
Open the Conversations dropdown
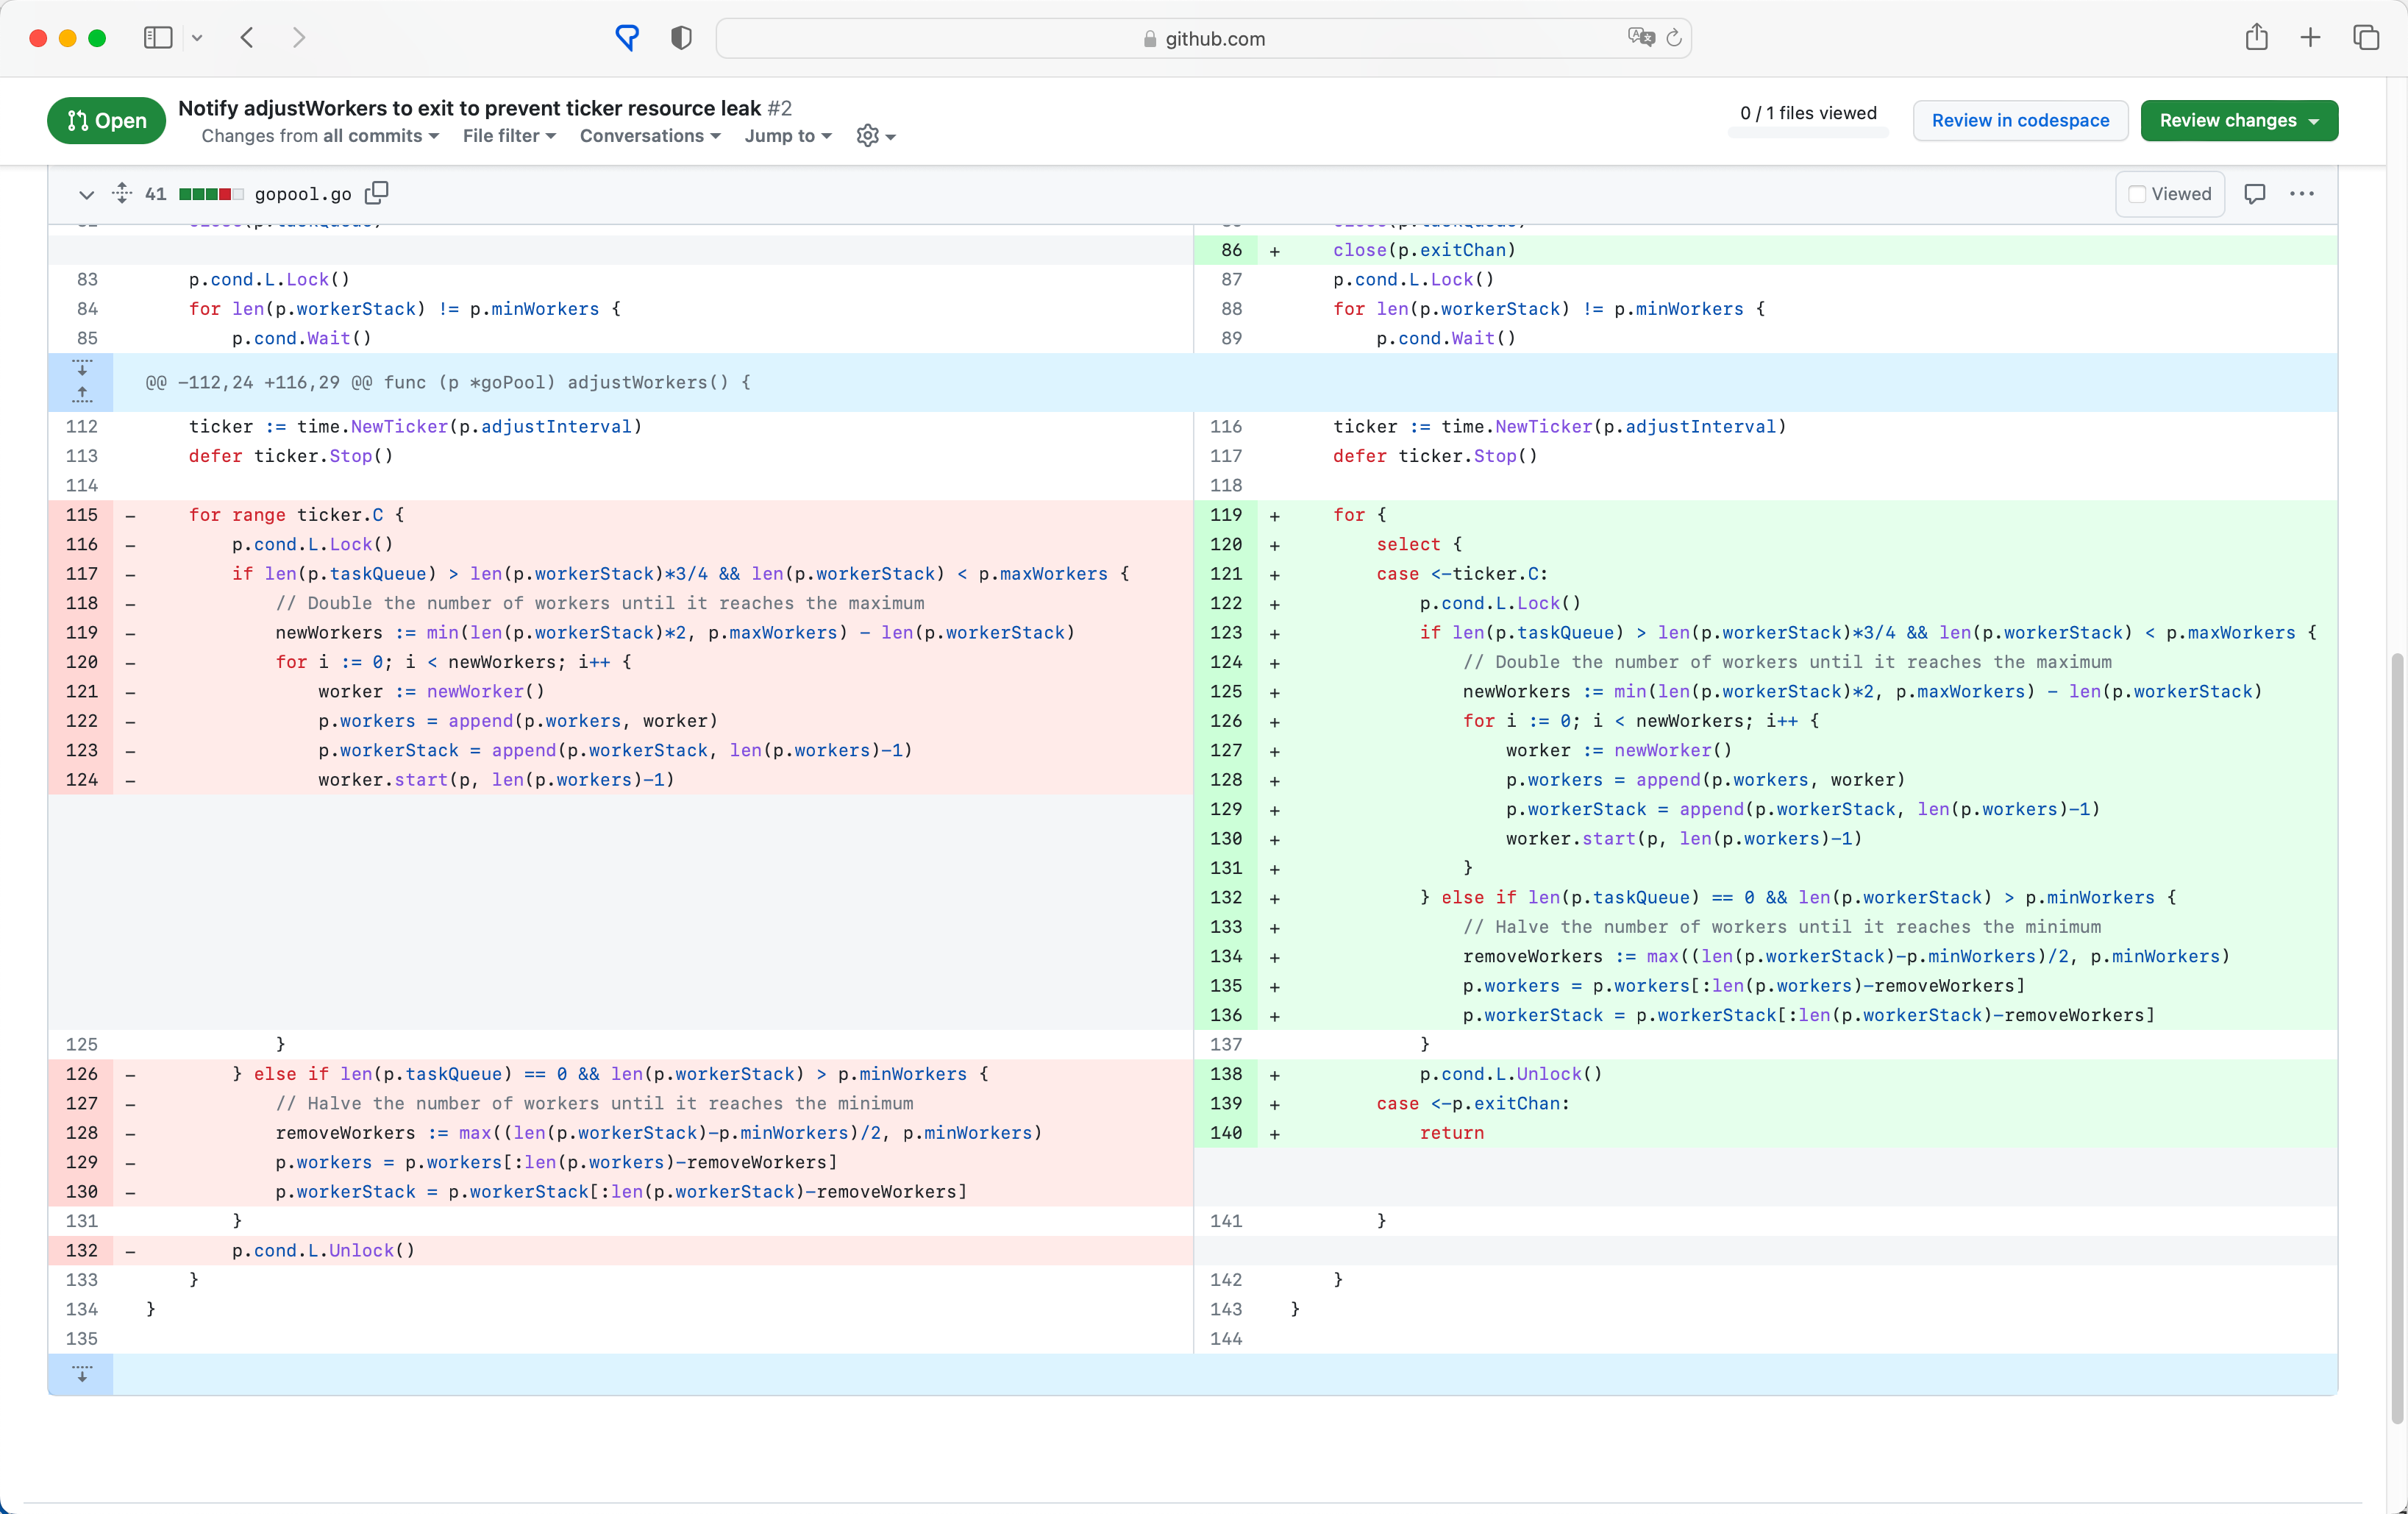pos(650,136)
